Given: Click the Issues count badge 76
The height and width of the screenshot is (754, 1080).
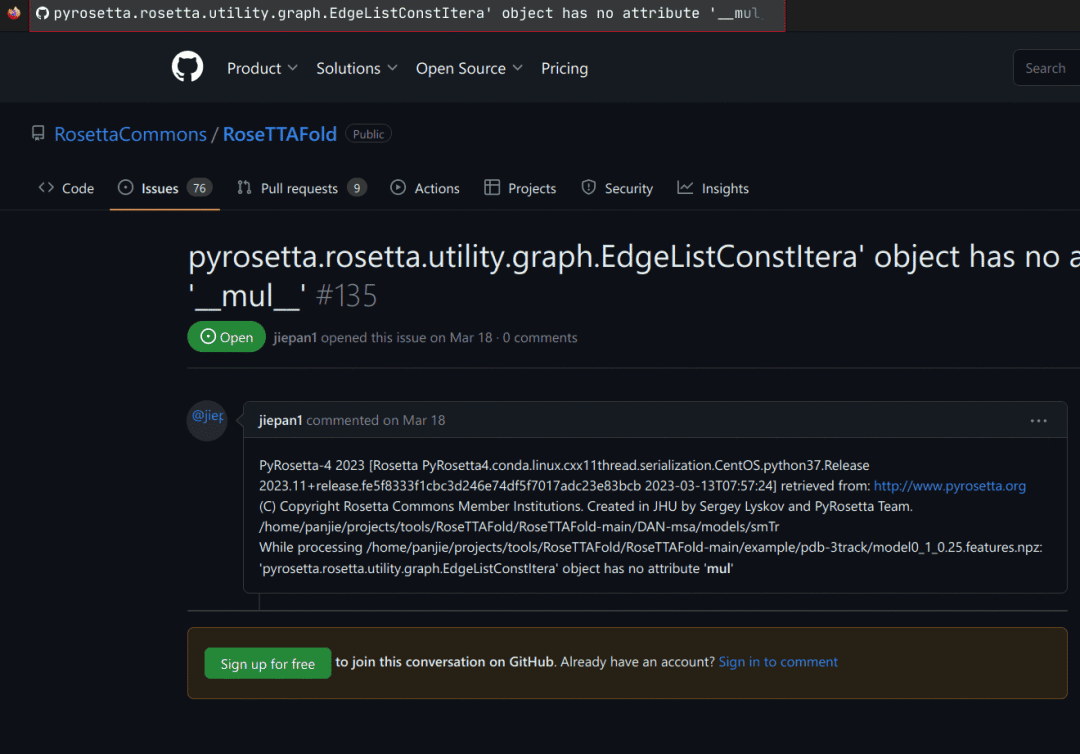Looking at the screenshot, I should click(199, 188).
